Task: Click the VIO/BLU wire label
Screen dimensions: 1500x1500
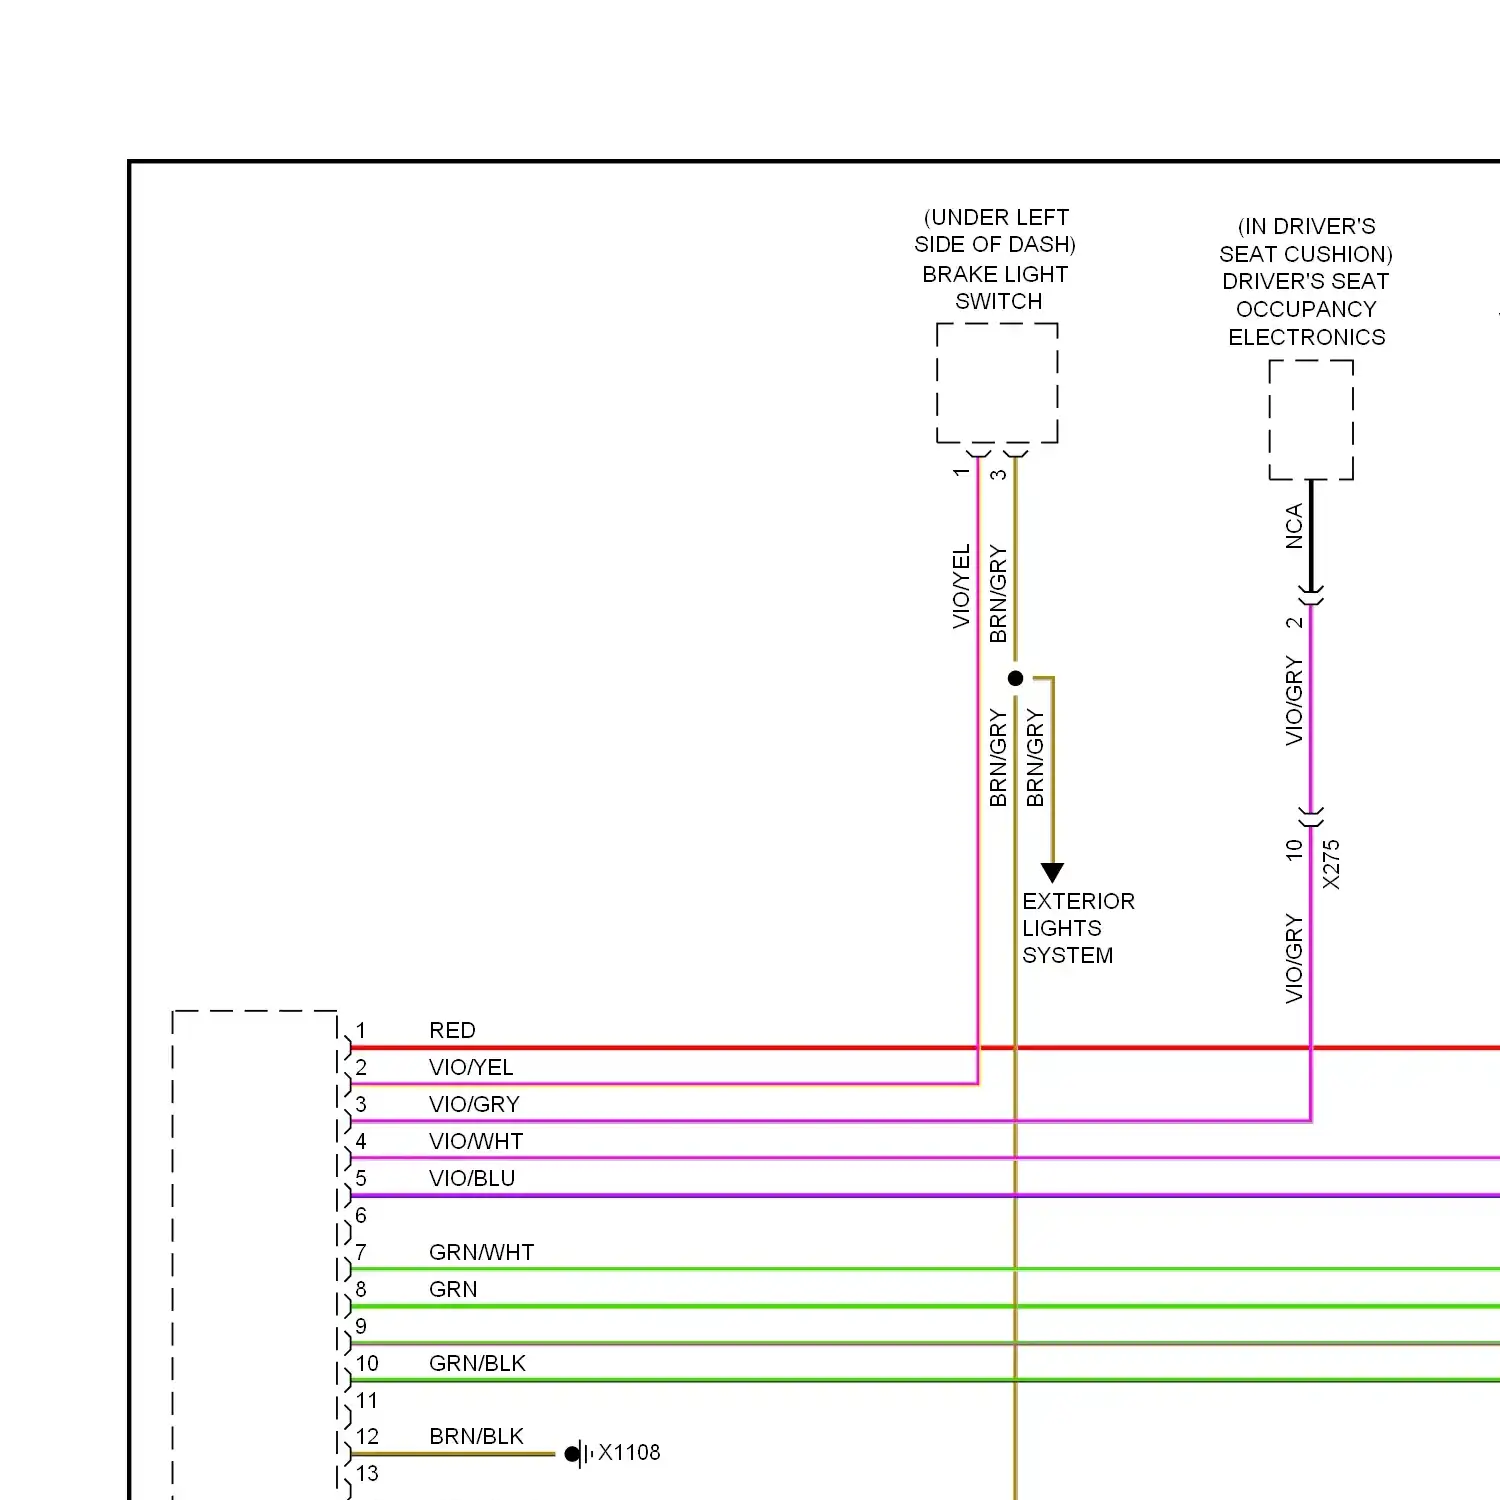Action: click(472, 1178)
